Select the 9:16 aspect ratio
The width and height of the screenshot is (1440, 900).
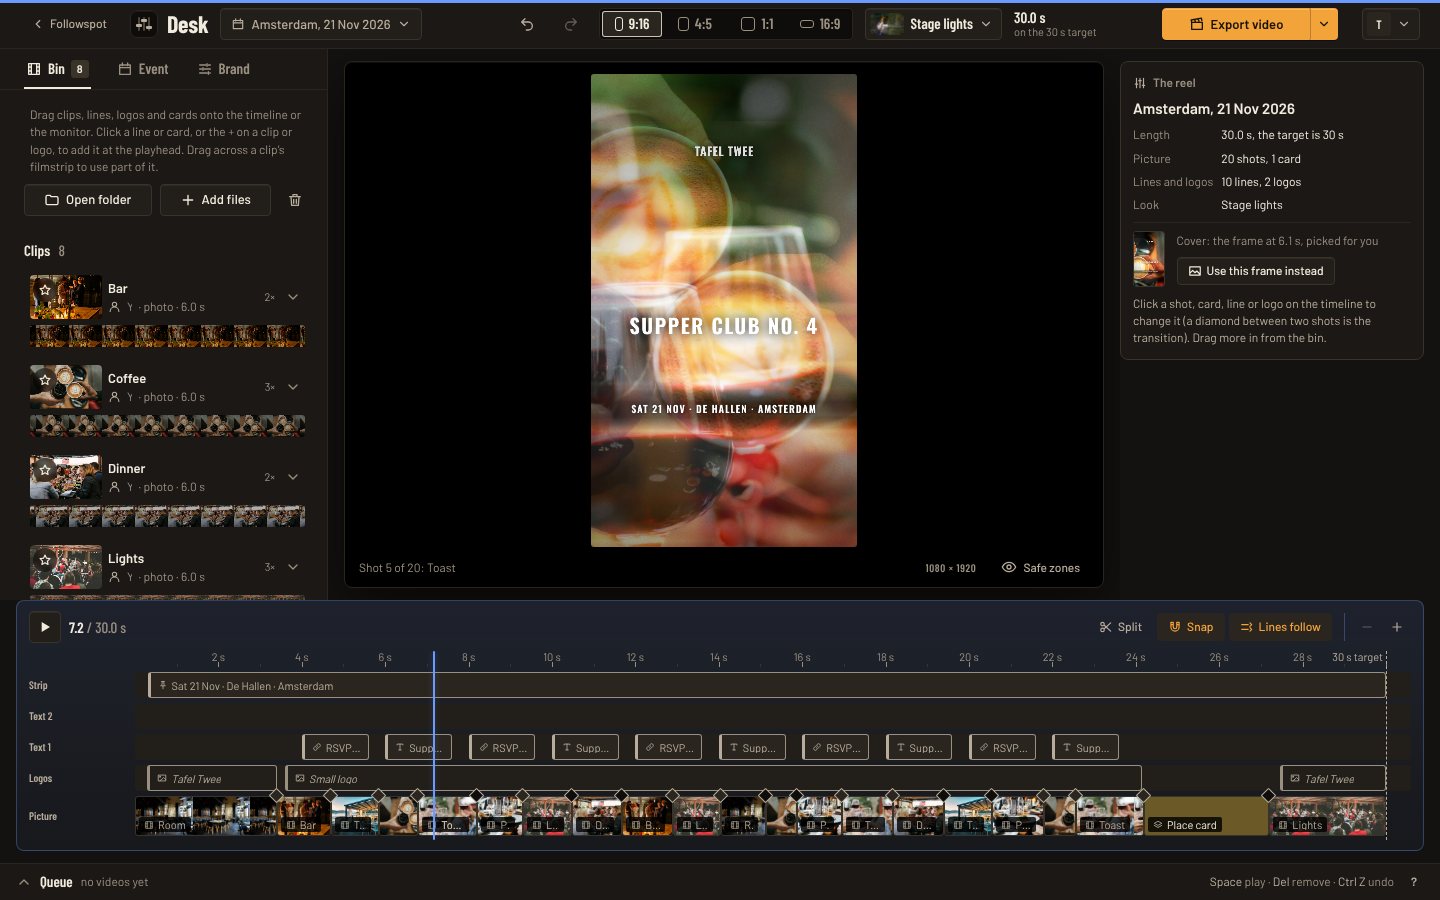pyautogui.click(x=631, y=24)
